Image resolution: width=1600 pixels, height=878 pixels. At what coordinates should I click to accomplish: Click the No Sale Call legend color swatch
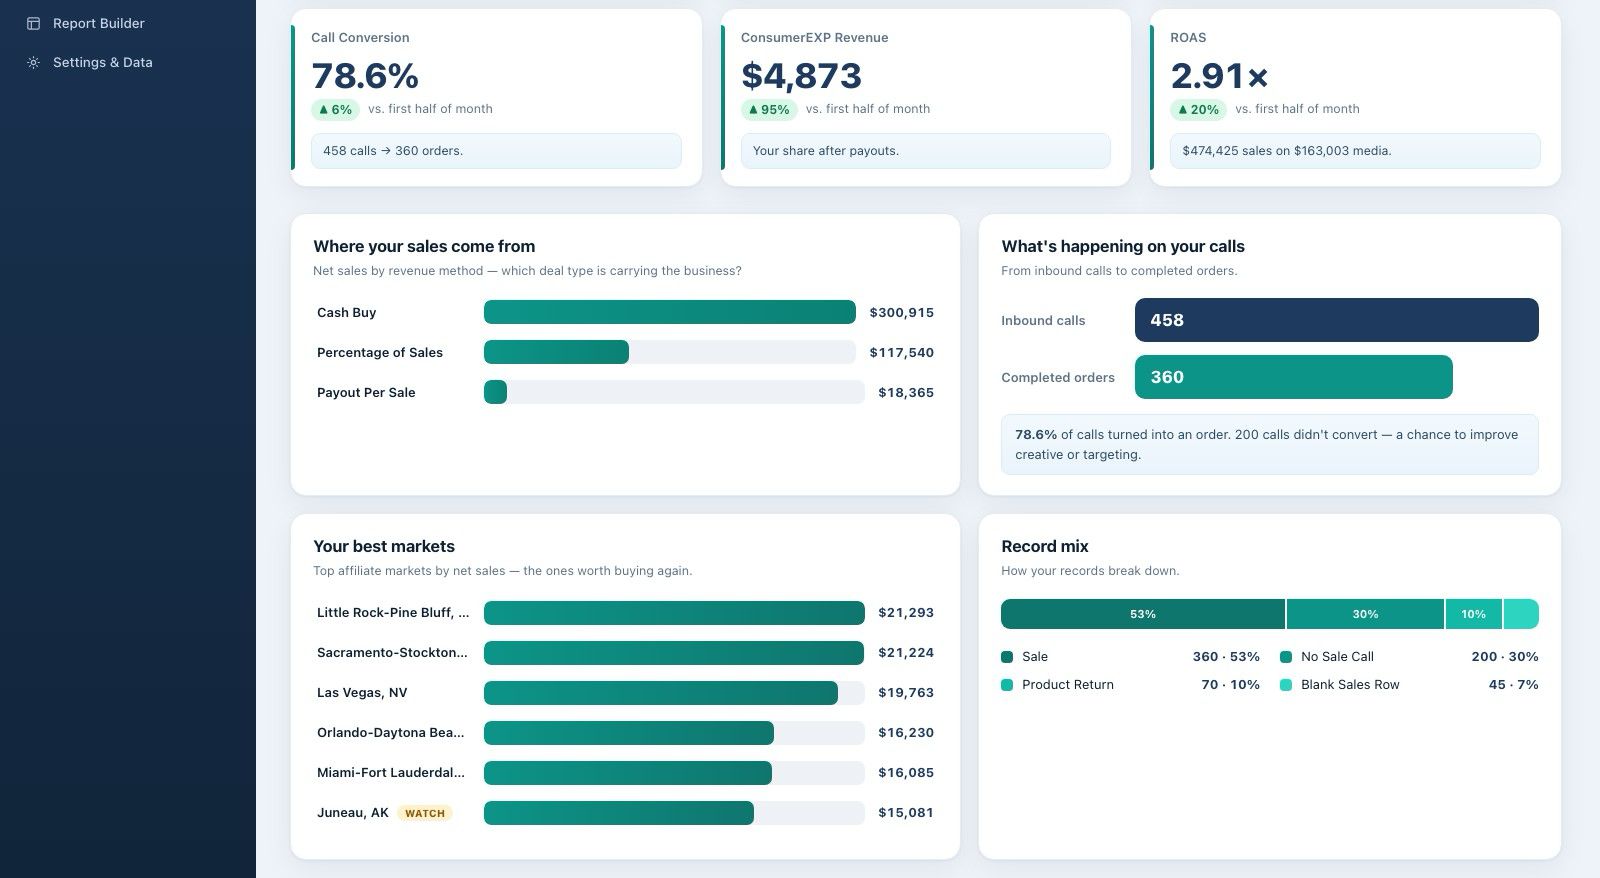point(1286,657)
